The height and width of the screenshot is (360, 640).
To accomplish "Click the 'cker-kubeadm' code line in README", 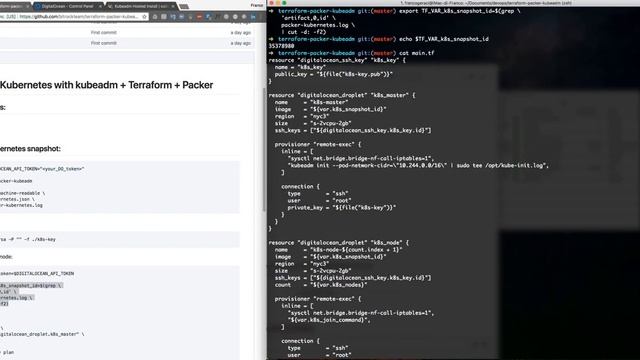I will [16, 181].
